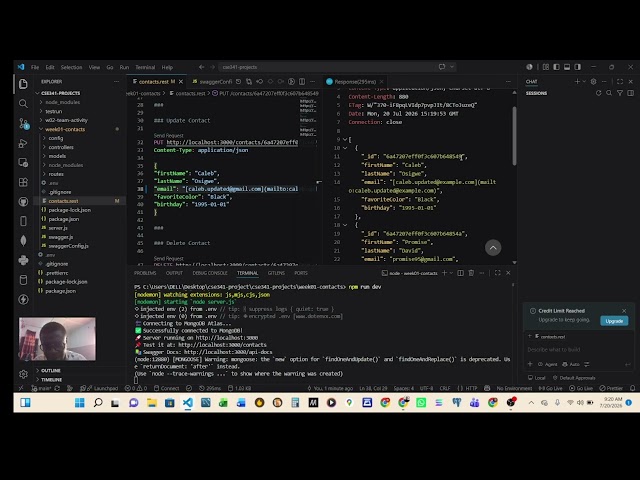Open the Source Control view
This screenshot has width=640, height=480.
(23, 123)
